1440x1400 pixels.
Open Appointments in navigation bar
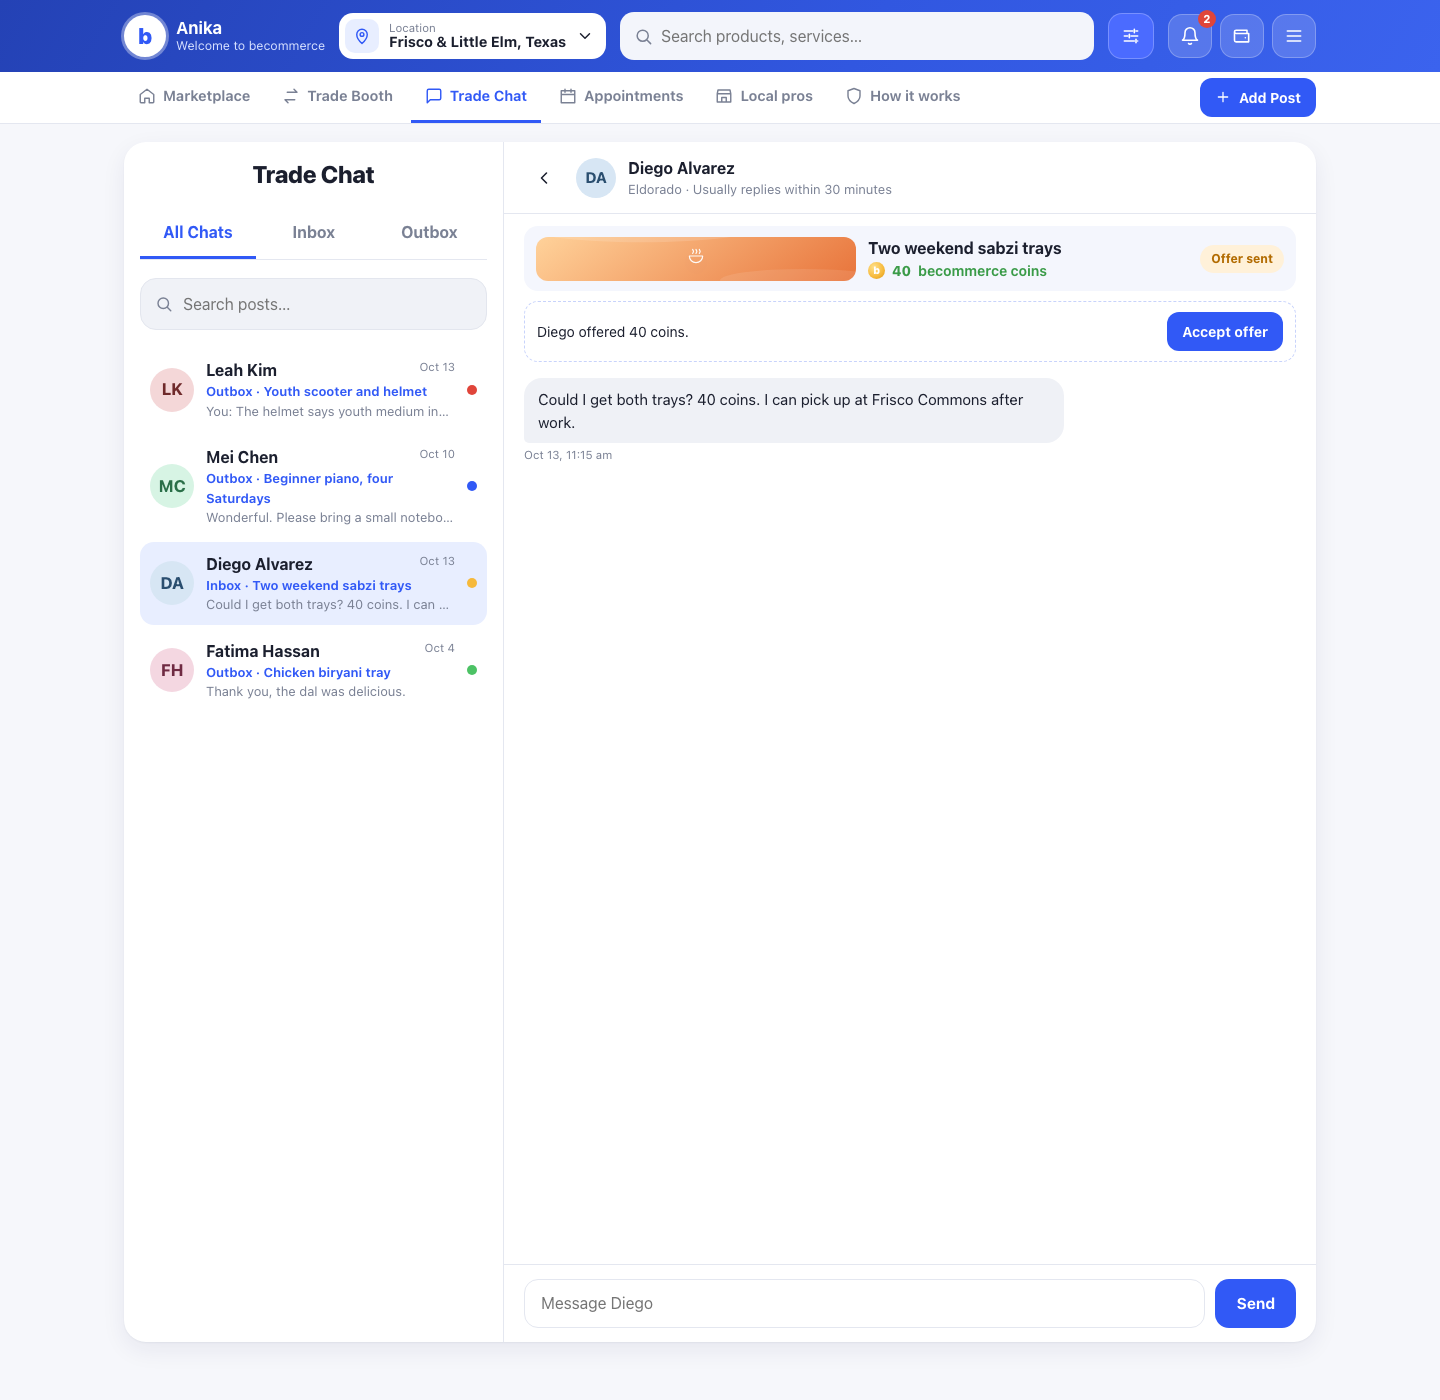(x=621, y=96)
